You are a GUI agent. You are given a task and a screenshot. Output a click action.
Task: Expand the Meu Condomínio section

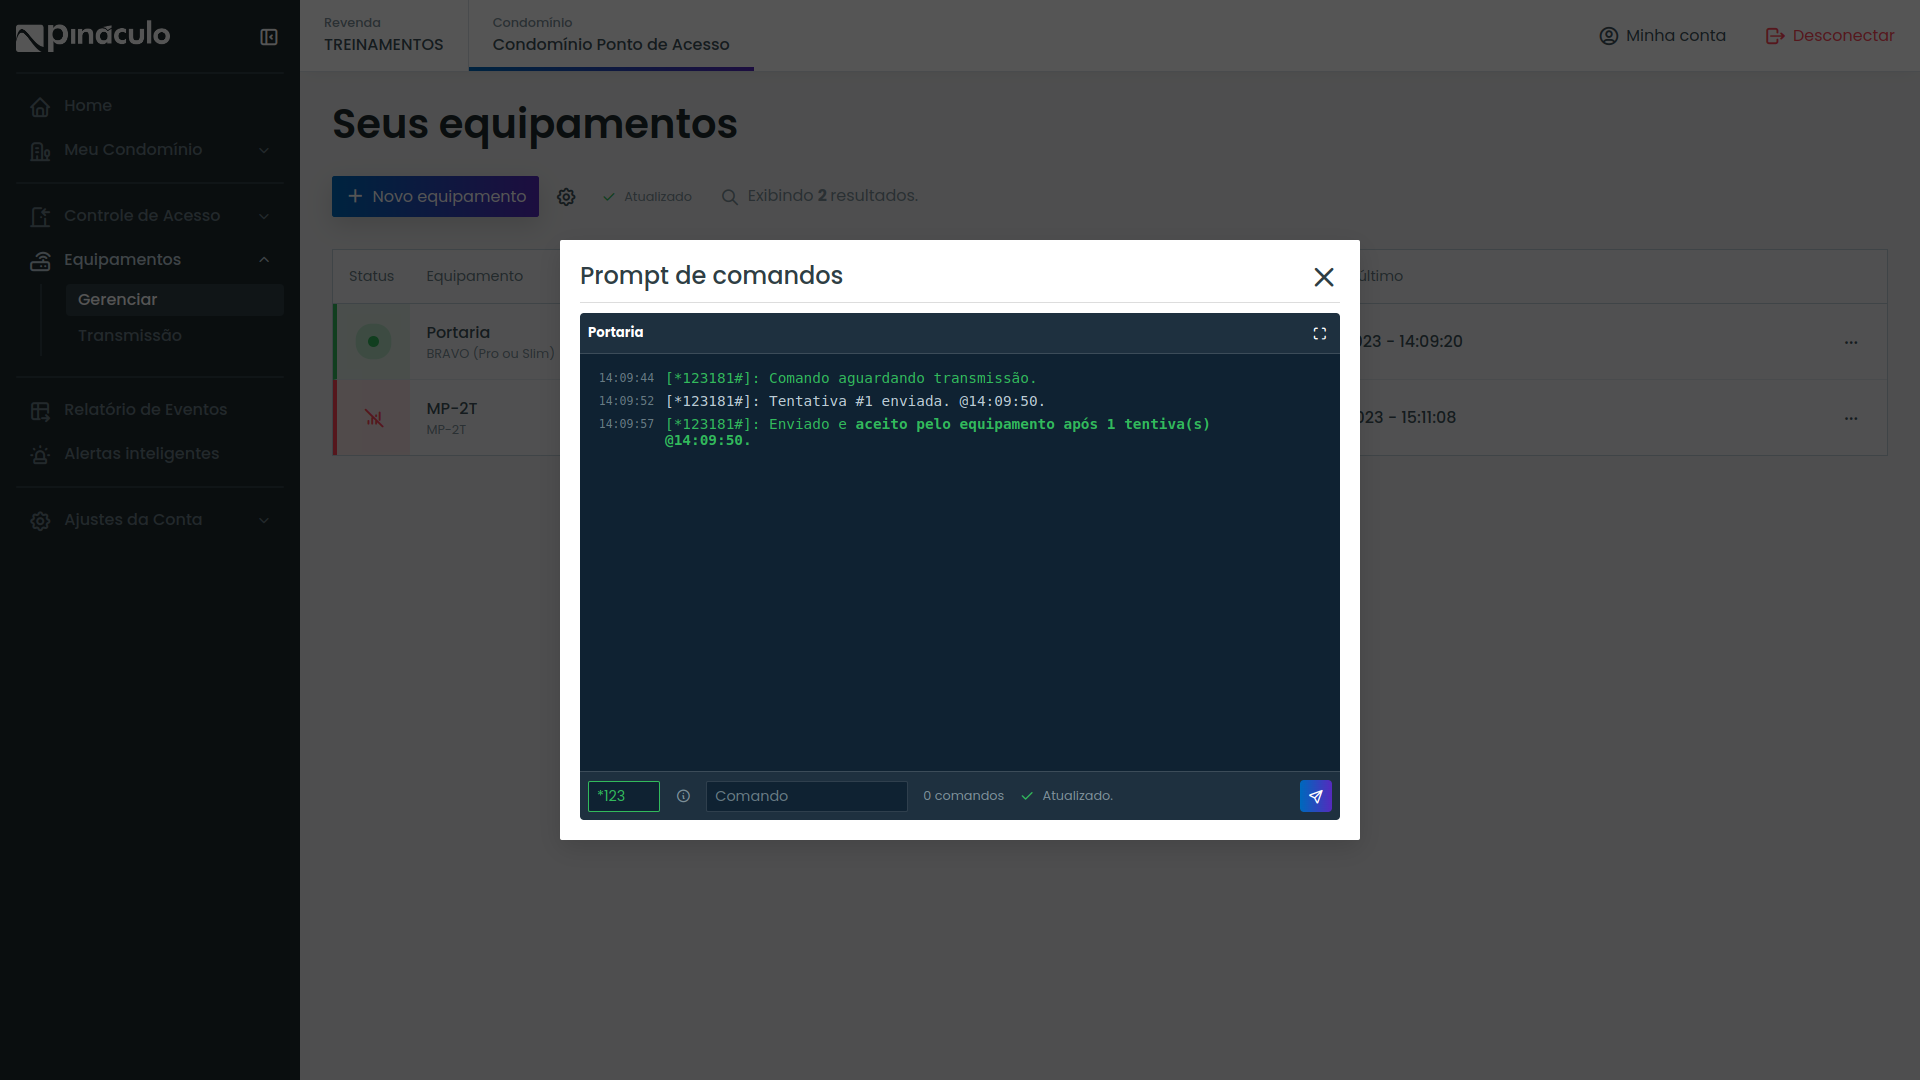(x=263, y=150)
